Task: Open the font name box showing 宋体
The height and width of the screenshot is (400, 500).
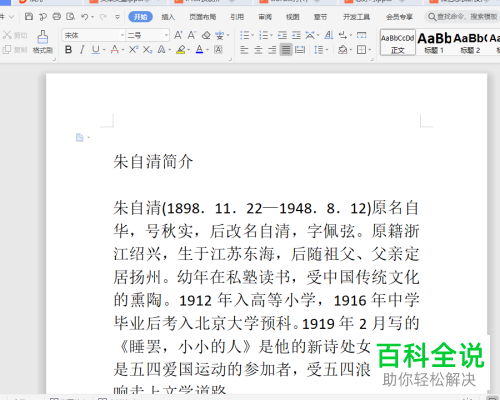Action: 93,35
